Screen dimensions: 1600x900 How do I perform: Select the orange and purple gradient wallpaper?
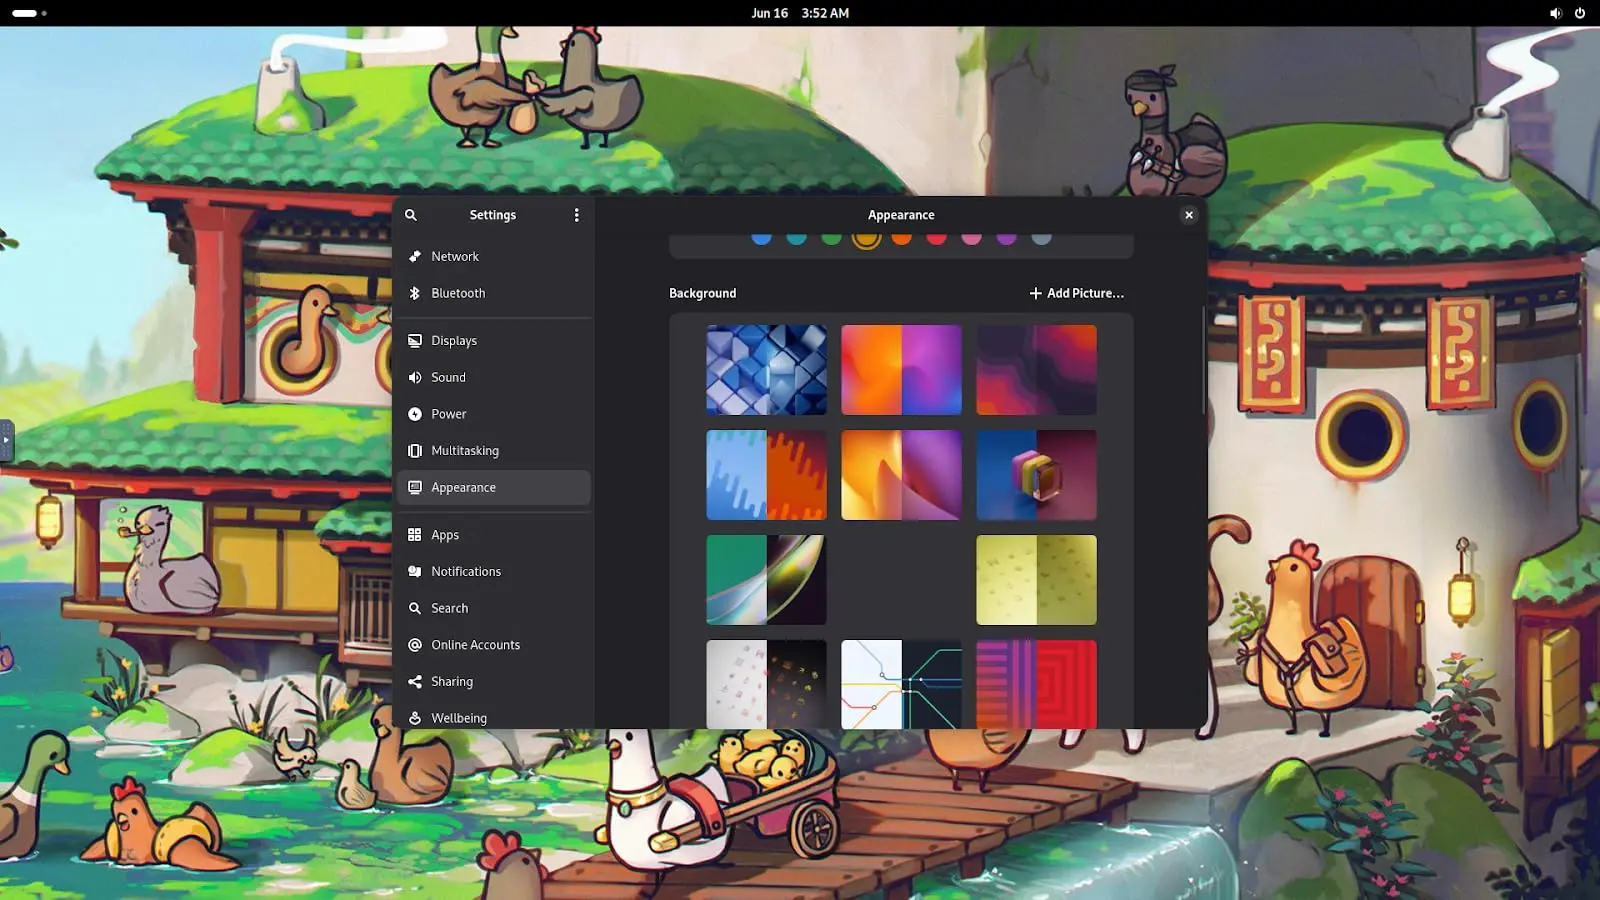coord(902,370)
